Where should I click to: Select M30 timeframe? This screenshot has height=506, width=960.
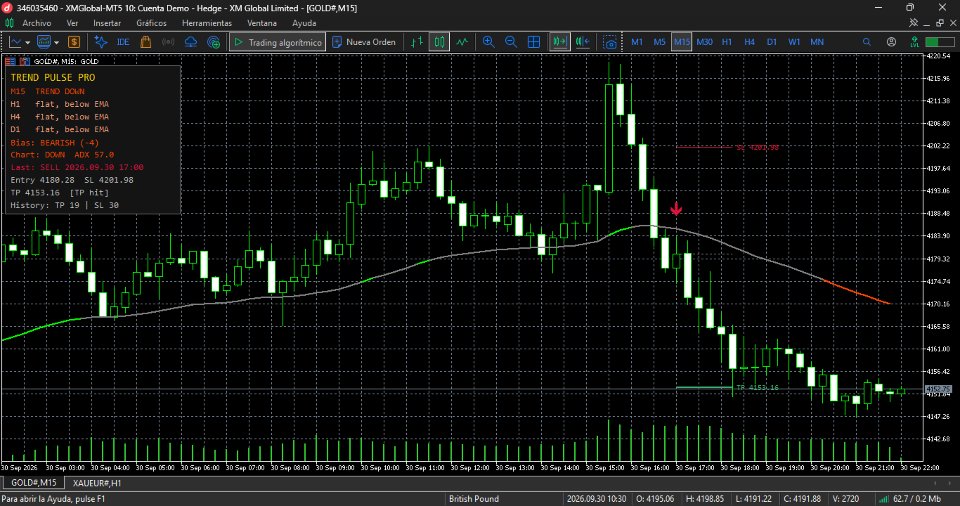[x=704, y=42]
